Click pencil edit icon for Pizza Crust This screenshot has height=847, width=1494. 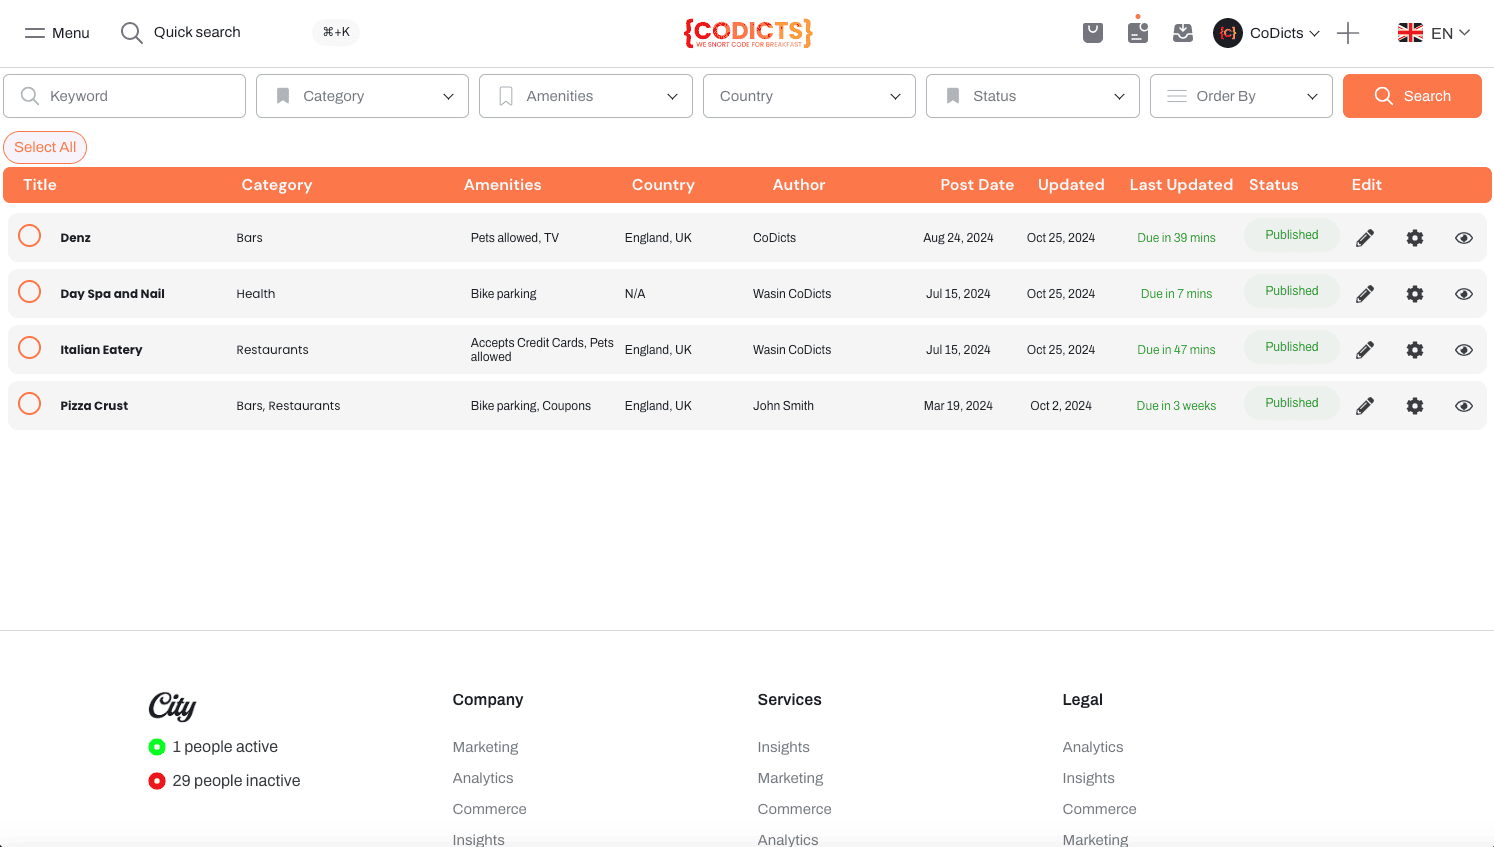tap(1365, 406)
